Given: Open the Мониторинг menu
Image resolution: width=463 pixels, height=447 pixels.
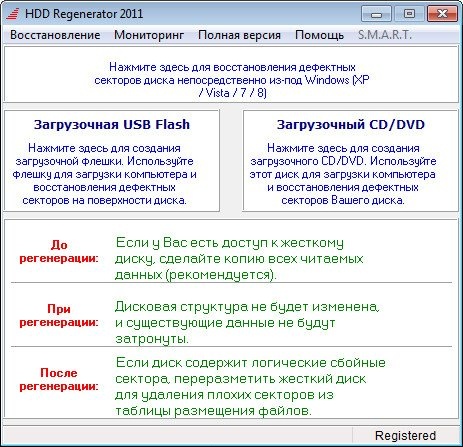Looking at the screenshot, I should [149, 35].
